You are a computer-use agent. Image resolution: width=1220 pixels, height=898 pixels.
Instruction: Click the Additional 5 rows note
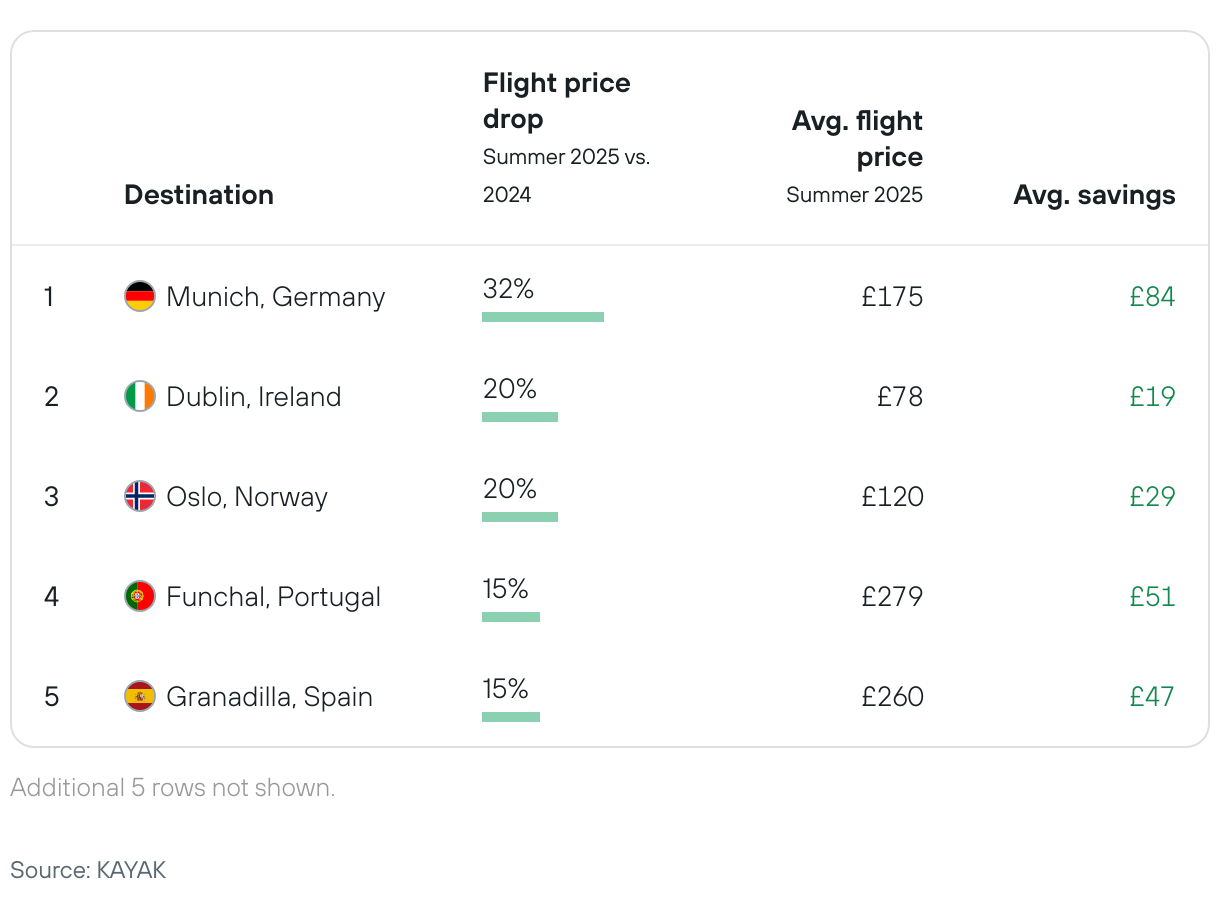click(173, 788)
